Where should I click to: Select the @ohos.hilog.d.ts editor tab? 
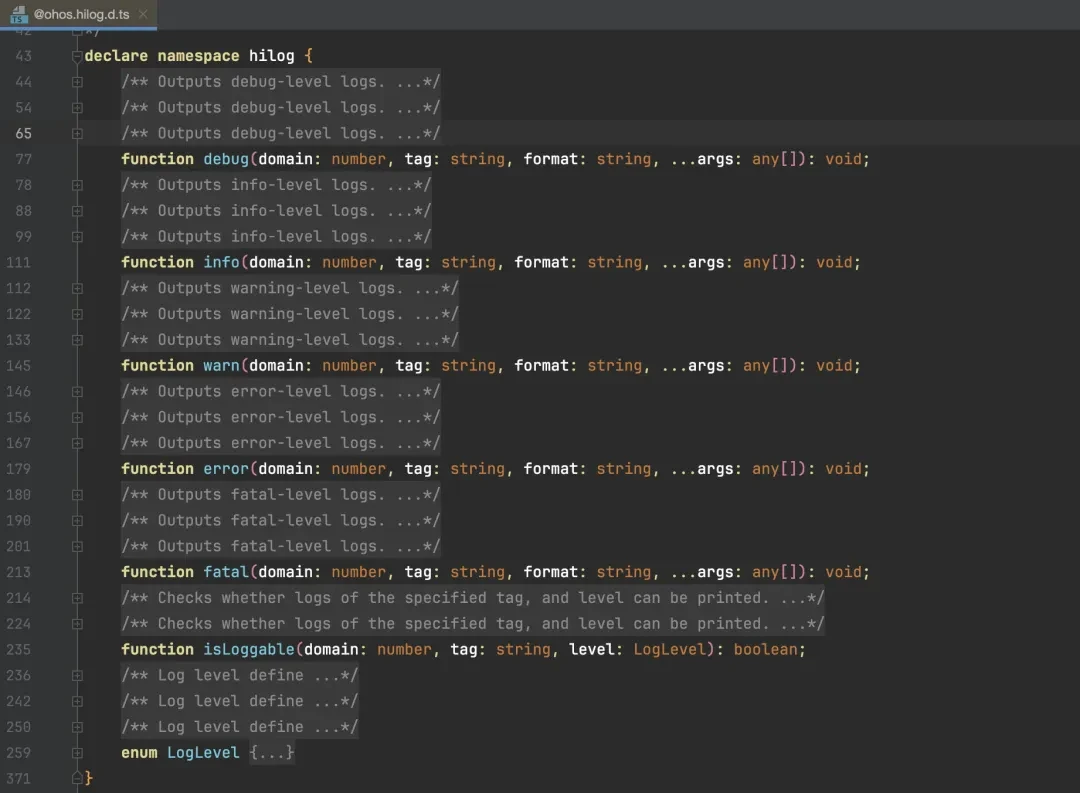tap(81, 15)
